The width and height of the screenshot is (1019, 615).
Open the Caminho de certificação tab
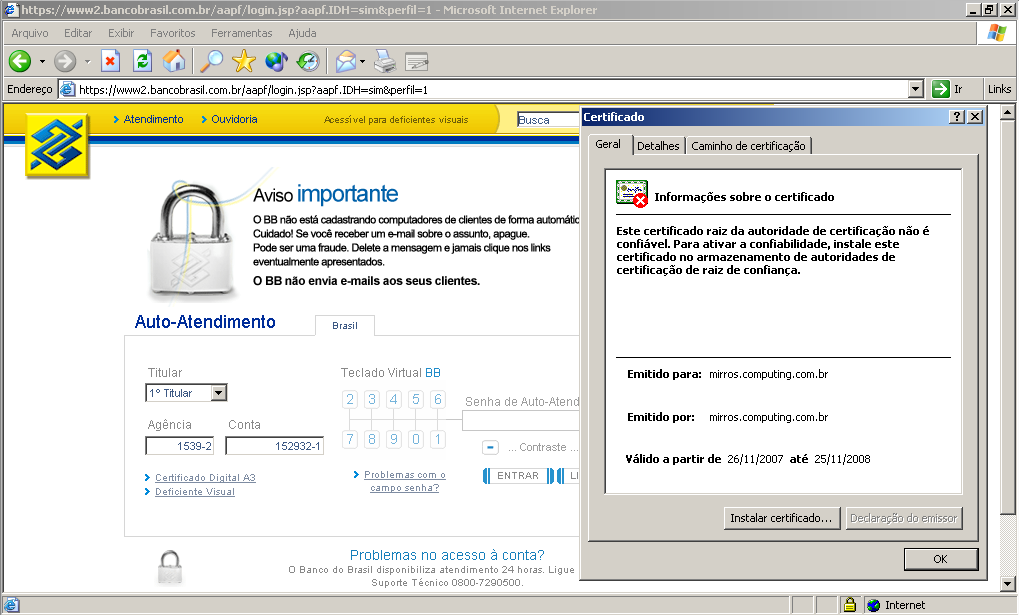[748, 146]
